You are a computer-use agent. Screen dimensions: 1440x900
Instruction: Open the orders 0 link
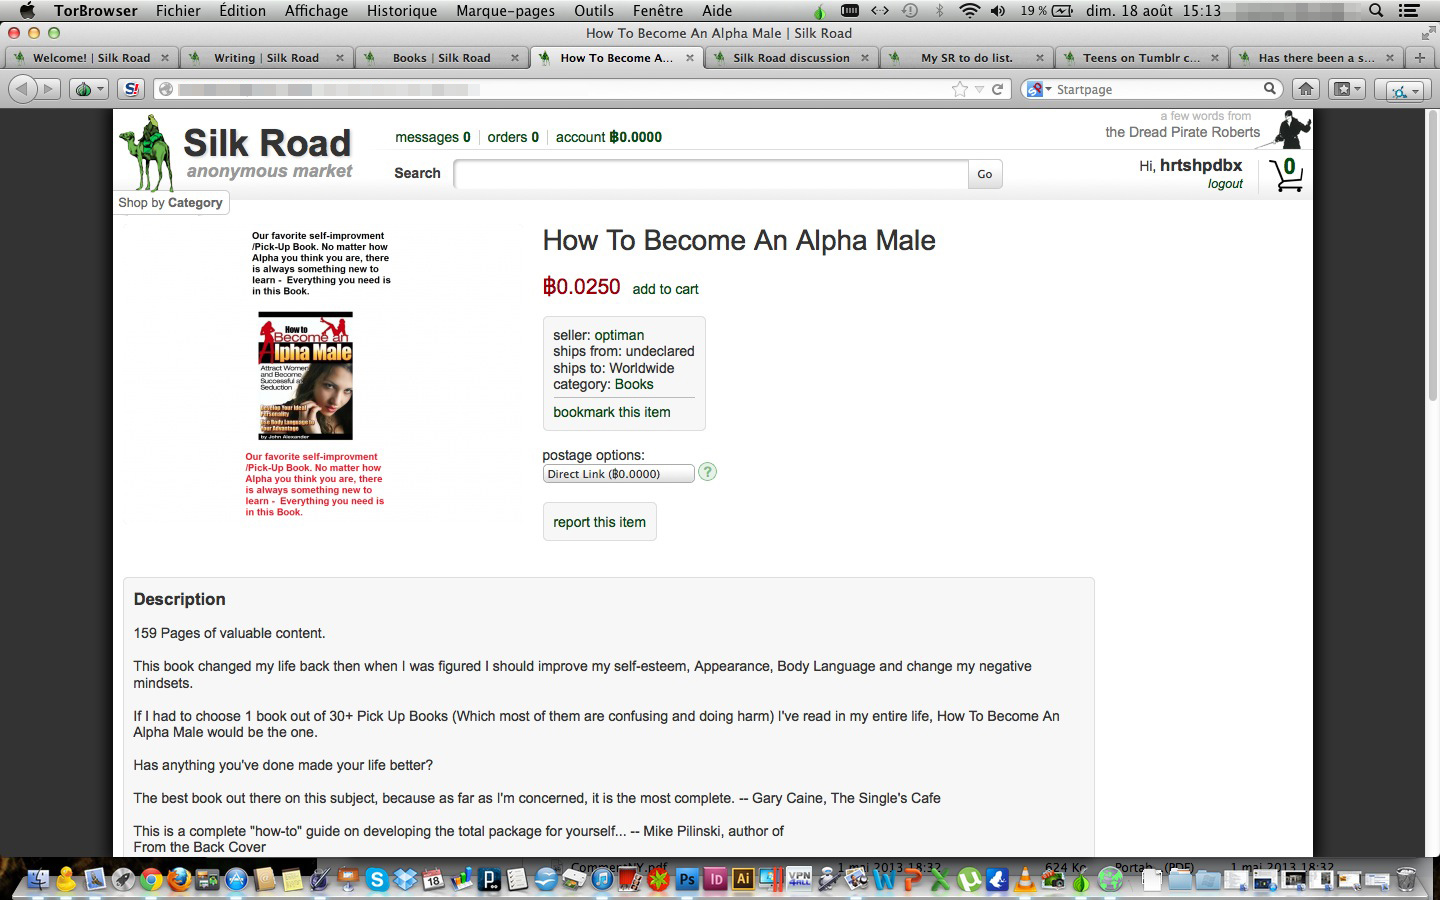(x=513, y=137)
